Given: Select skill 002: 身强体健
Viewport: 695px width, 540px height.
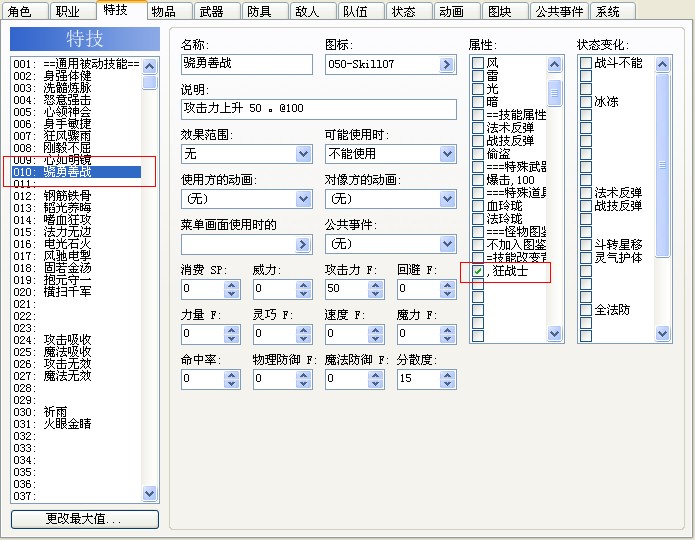Looking at the screenshot, I should point(76,76).
